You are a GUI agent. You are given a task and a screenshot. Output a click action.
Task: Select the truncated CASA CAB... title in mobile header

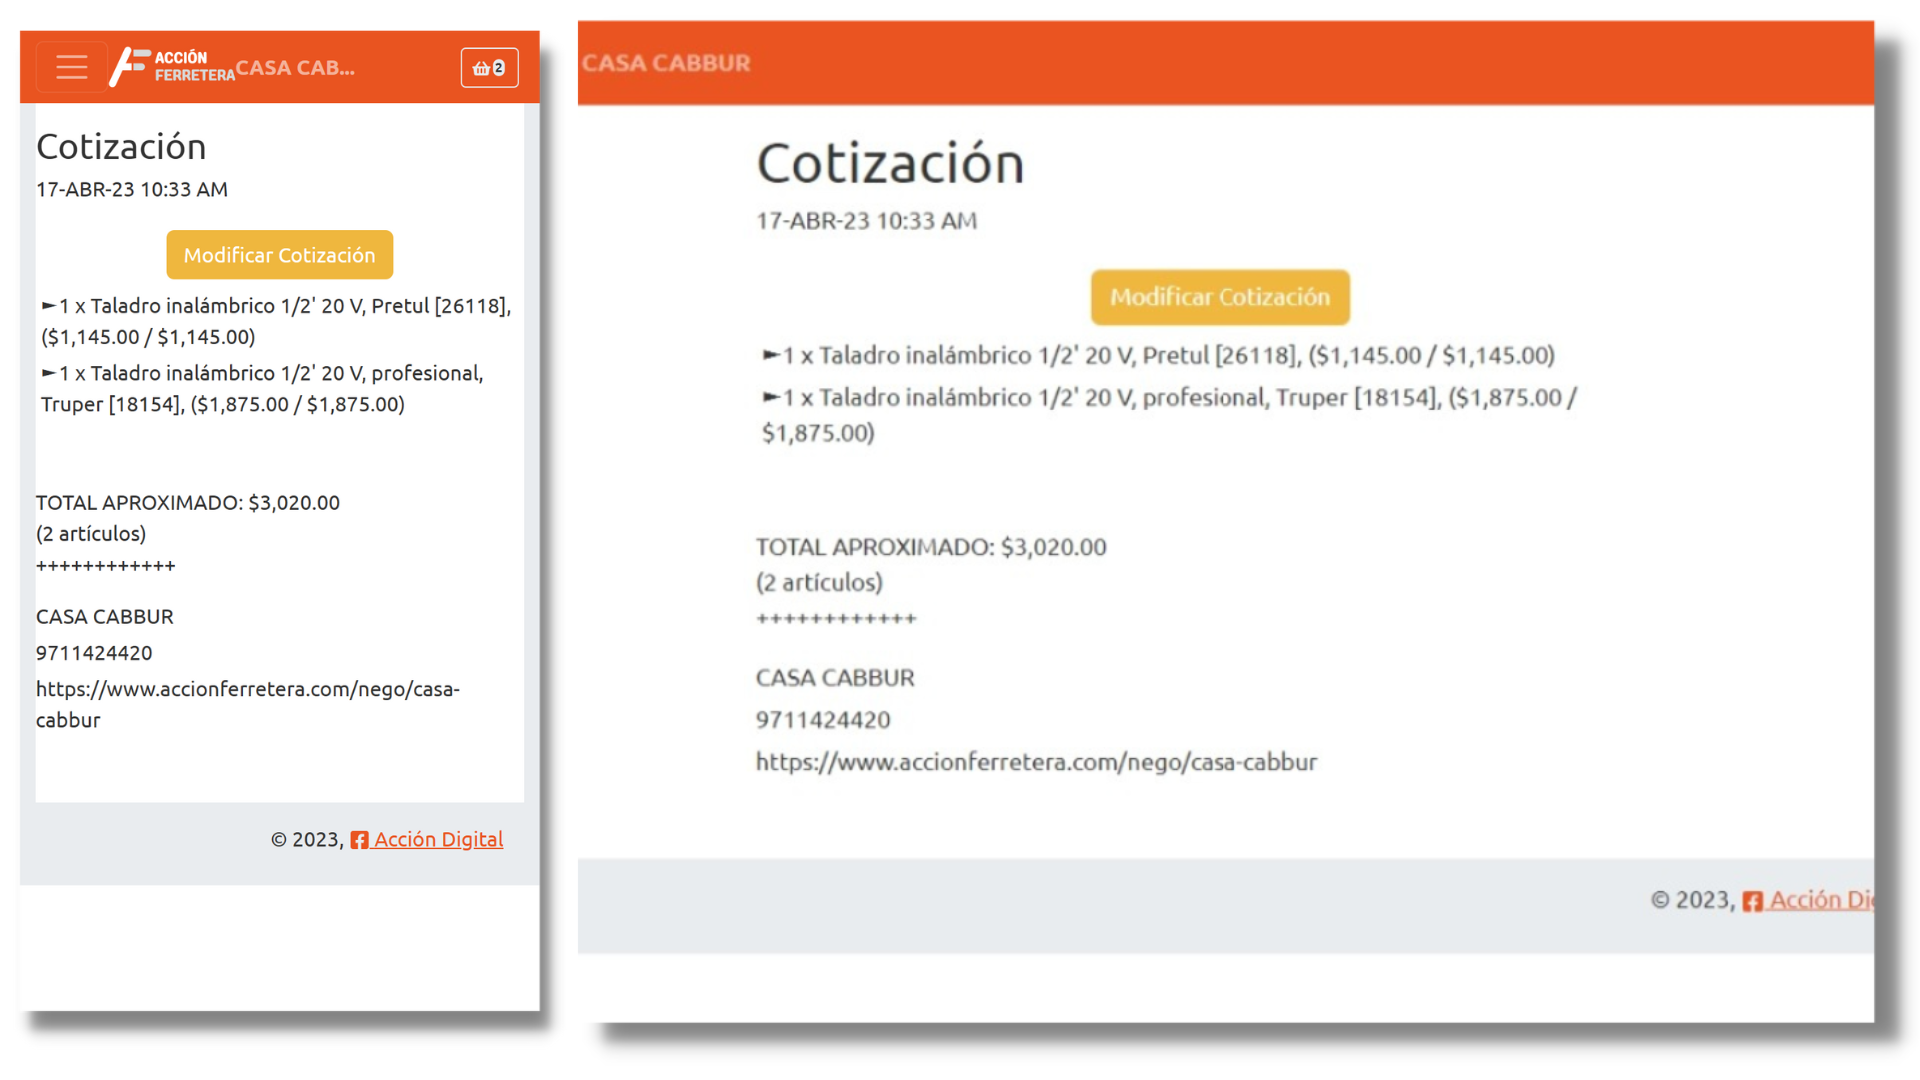click(x=295, y=68)
